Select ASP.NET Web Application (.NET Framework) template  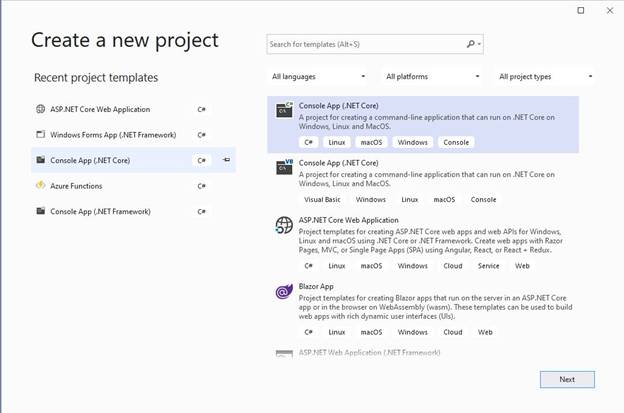click(369, 353)
